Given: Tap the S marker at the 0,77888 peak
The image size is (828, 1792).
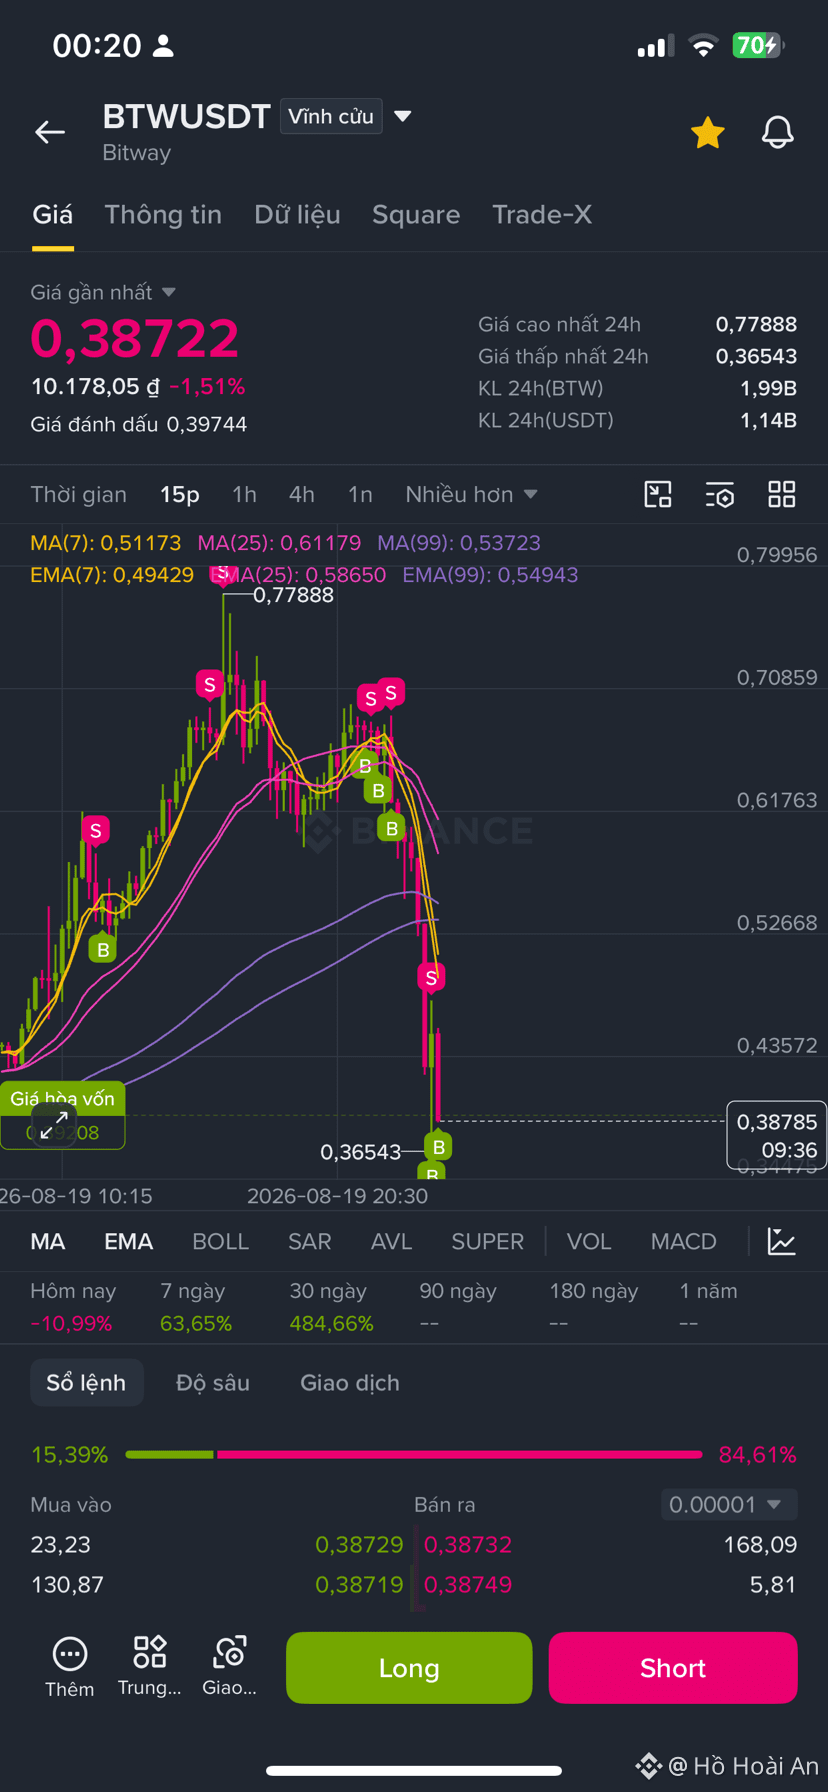Looking at the screenshot, I should pyautogui.click(x=221, y=574).
